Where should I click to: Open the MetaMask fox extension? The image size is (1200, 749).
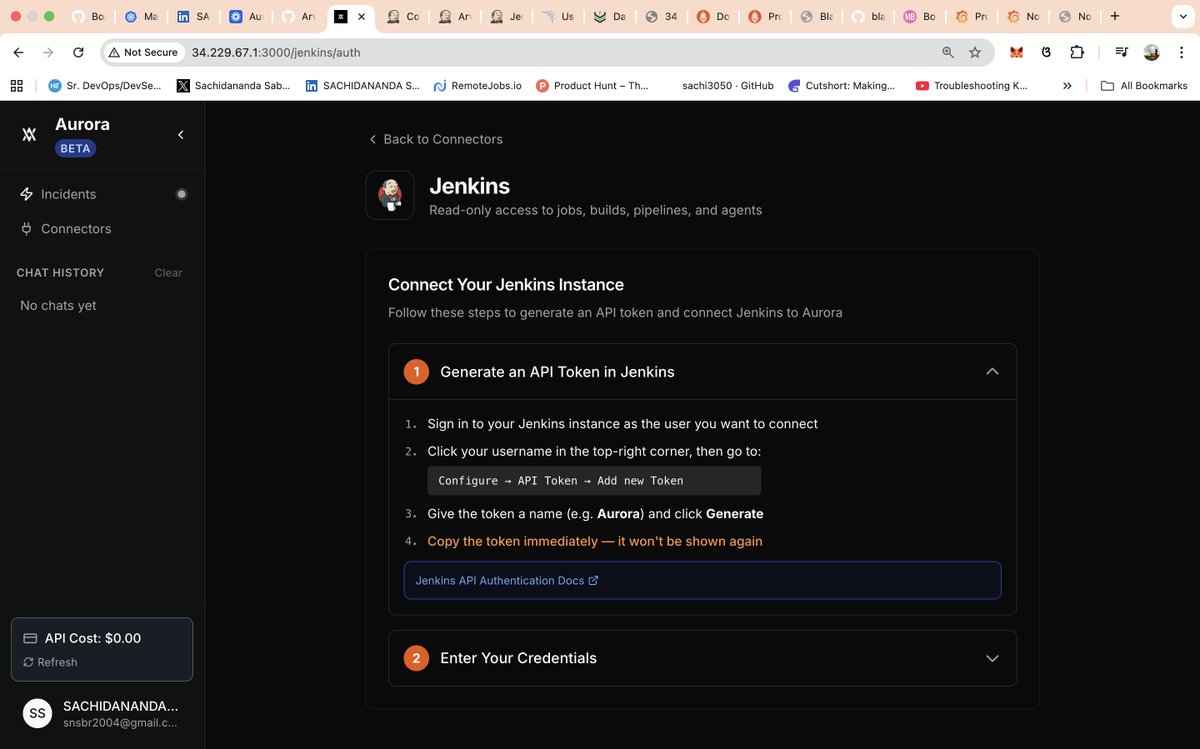click(1016, 52)
